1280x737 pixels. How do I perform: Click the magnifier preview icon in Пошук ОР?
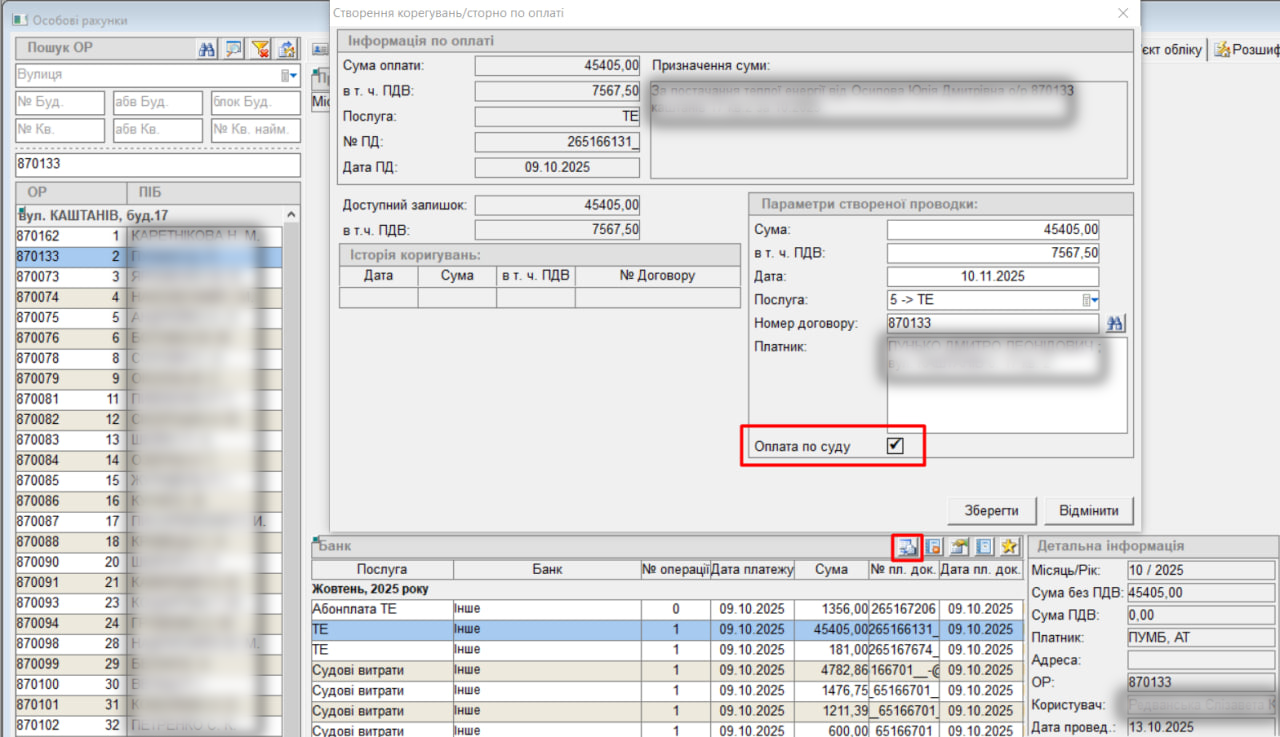tap(234, 48)
